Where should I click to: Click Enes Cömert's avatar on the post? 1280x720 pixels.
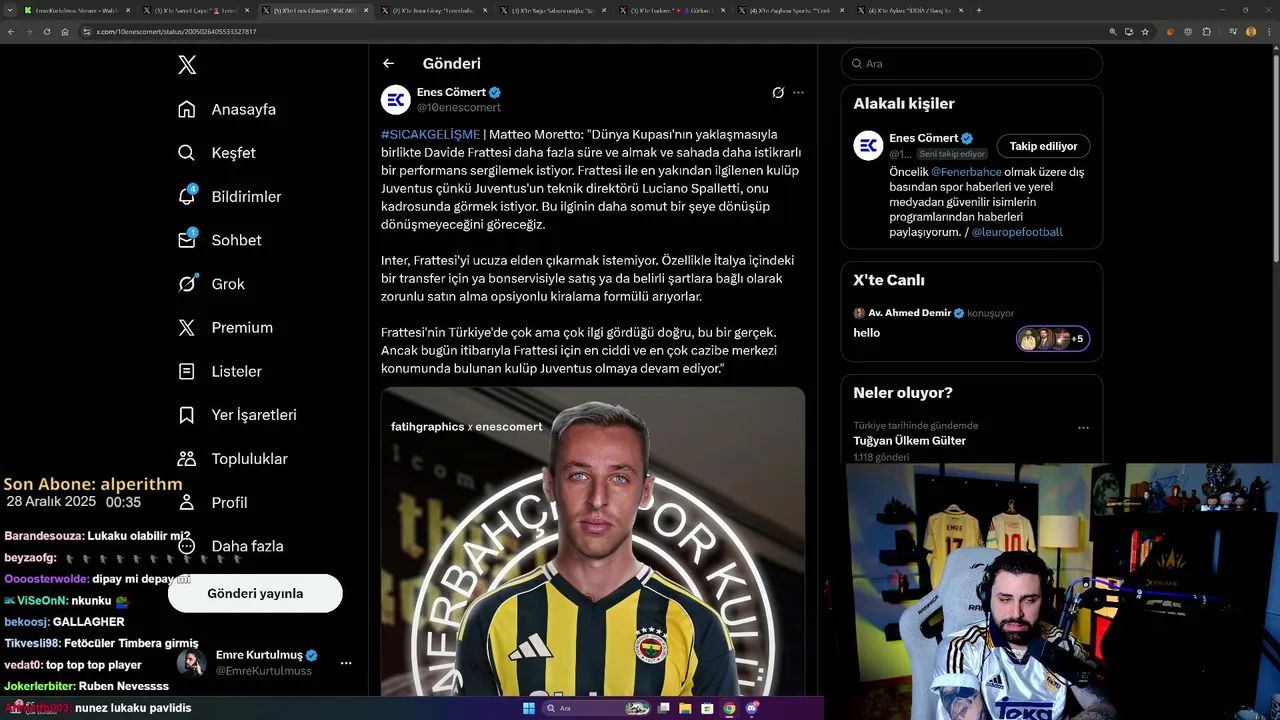[x=396, y=99]
